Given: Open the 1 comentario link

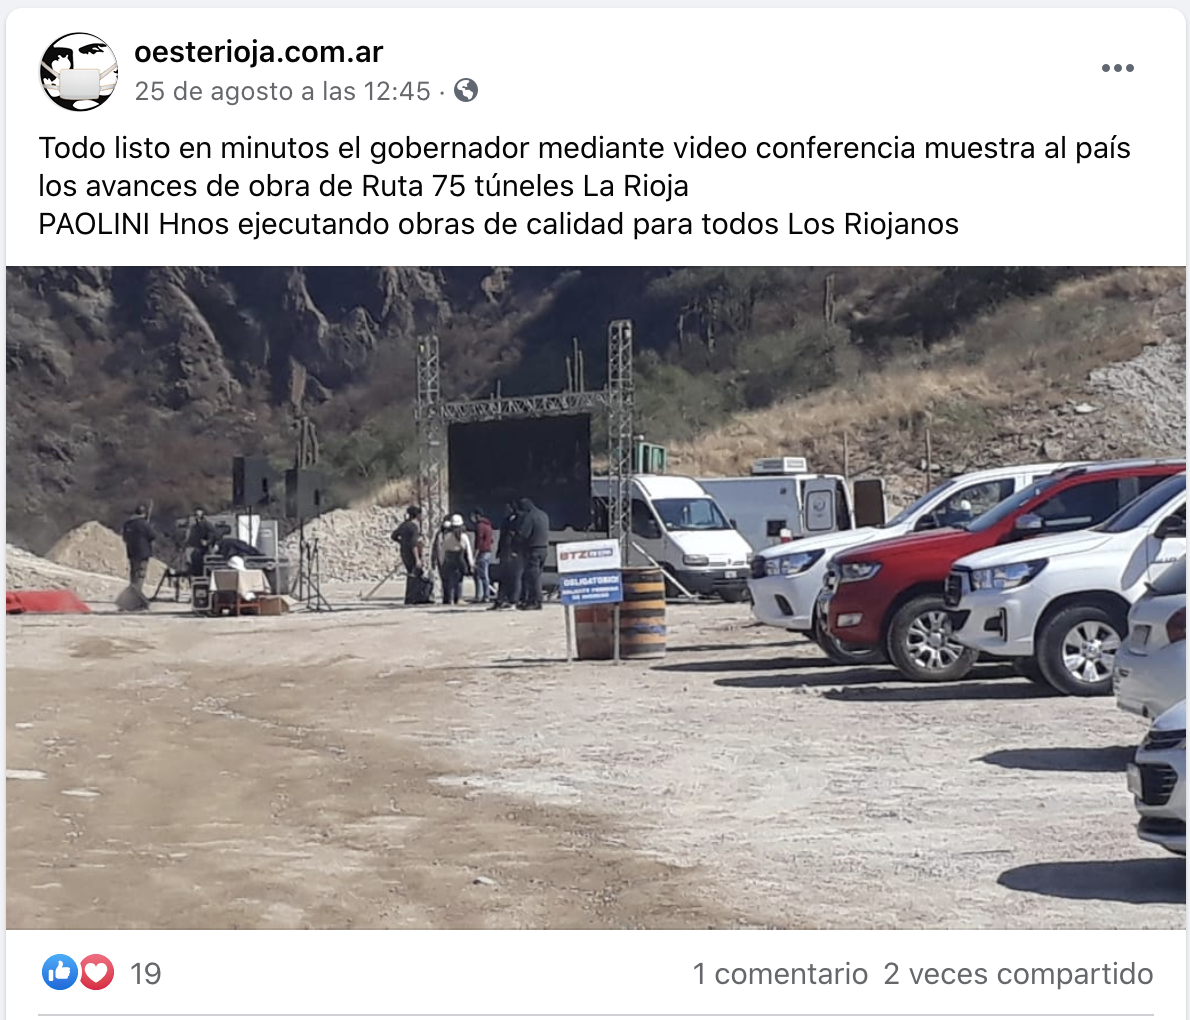Looking at the screenshot, I should (780, 974).
